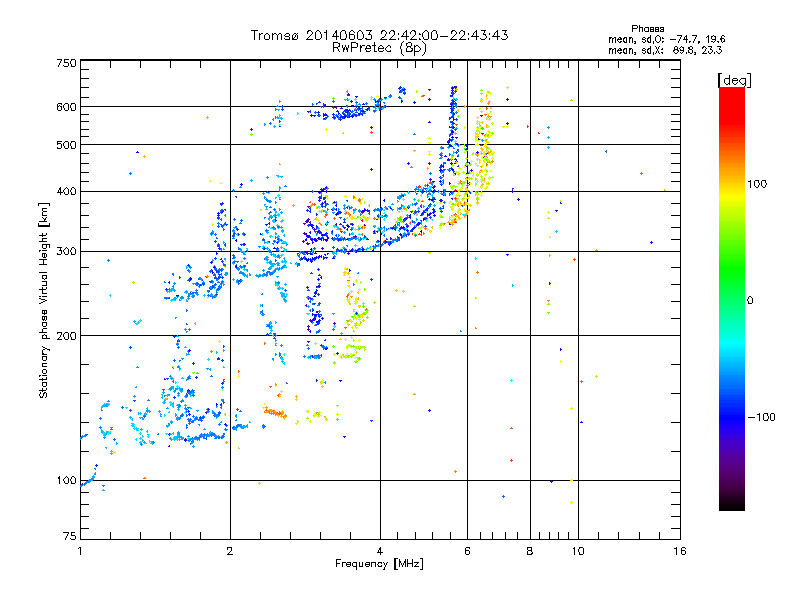800x600 pixels.
Task: Click the x-axis tick label '2'
Action: point(230,551)
